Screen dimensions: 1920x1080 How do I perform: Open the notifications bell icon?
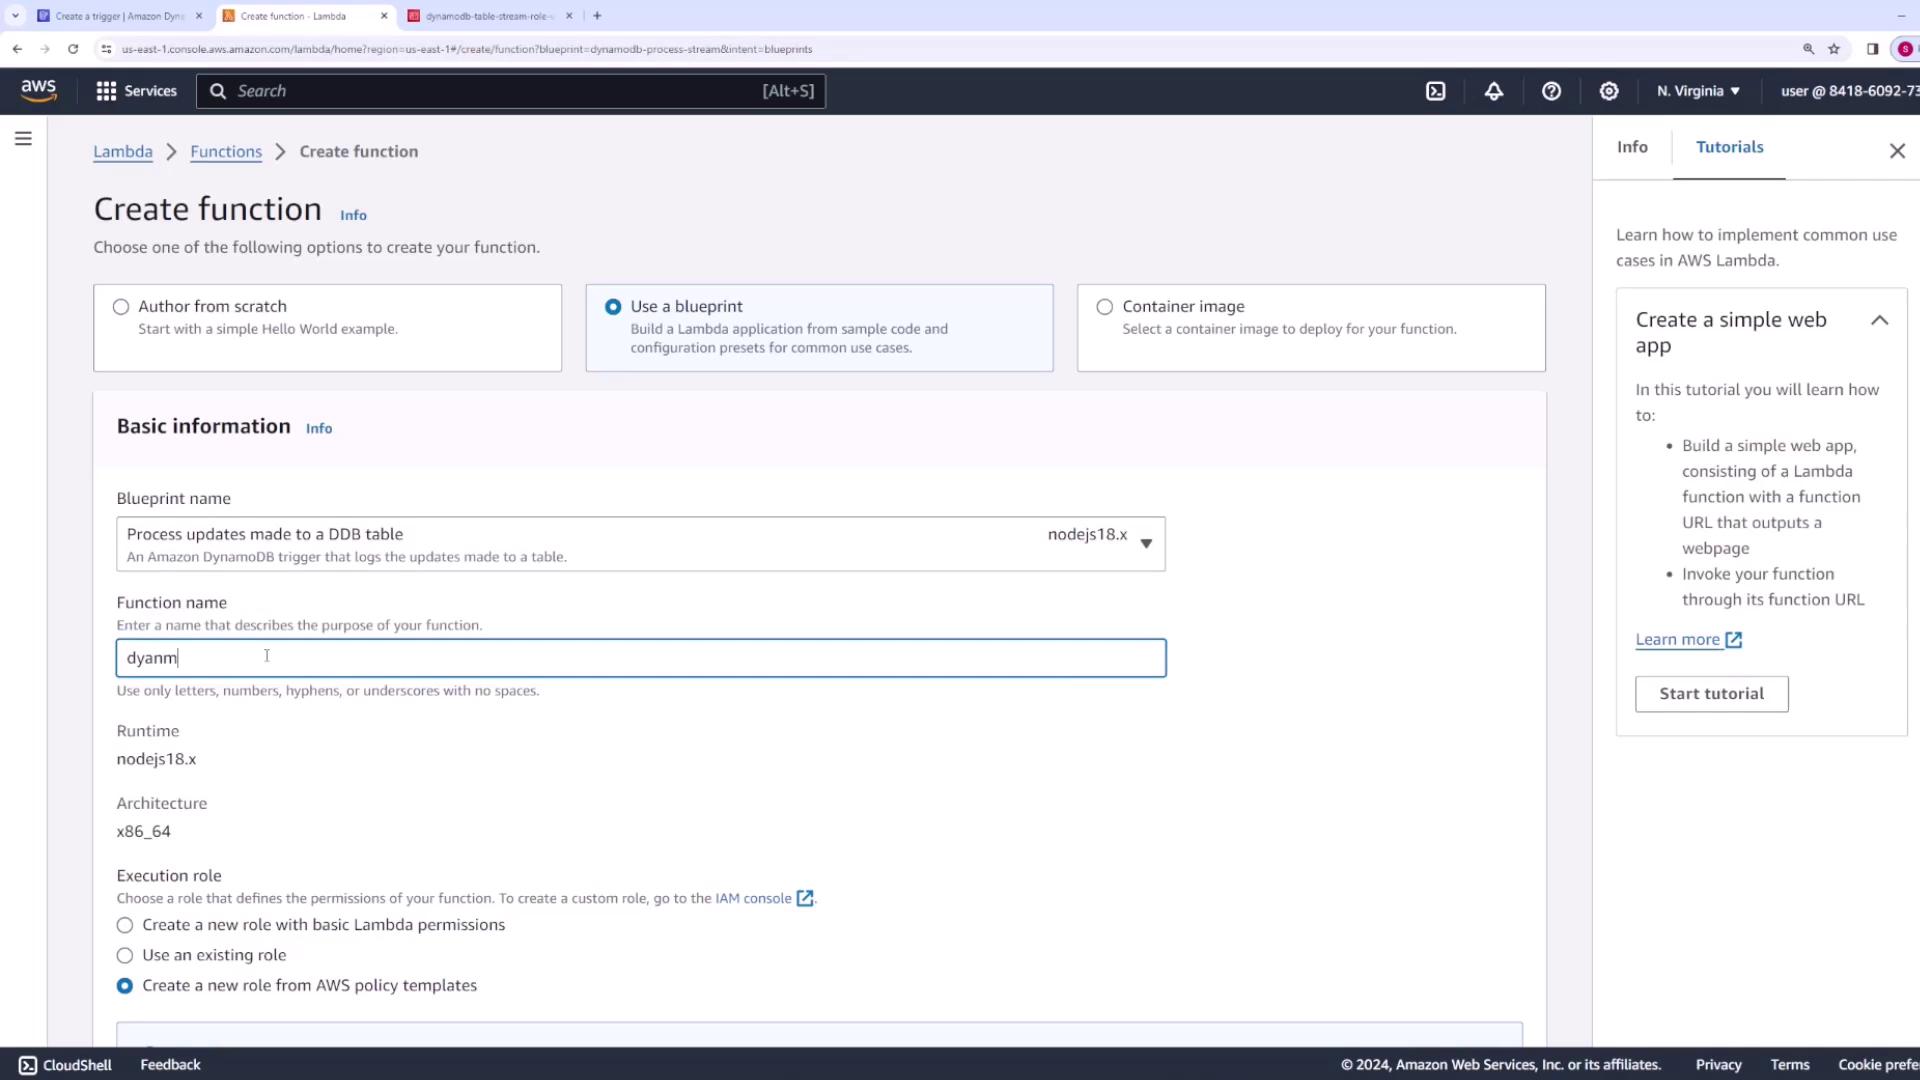1493,91
